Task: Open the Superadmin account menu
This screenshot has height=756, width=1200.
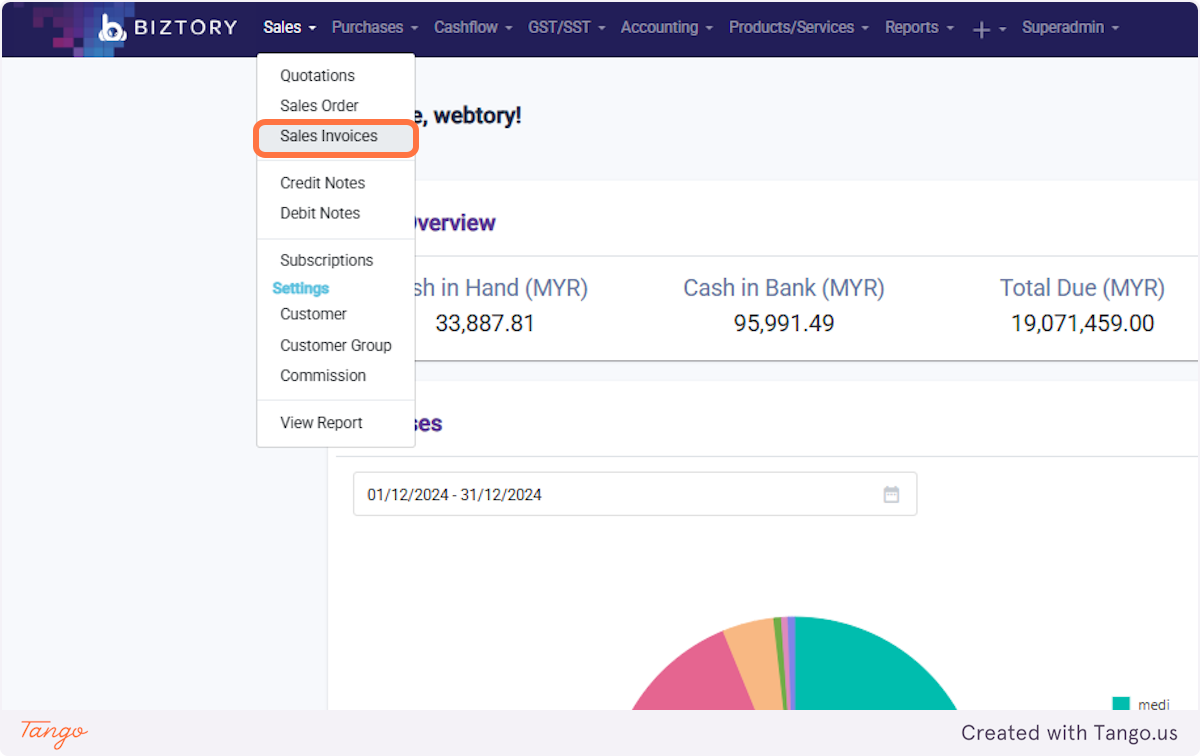Action: click(x=1070, y=27)
